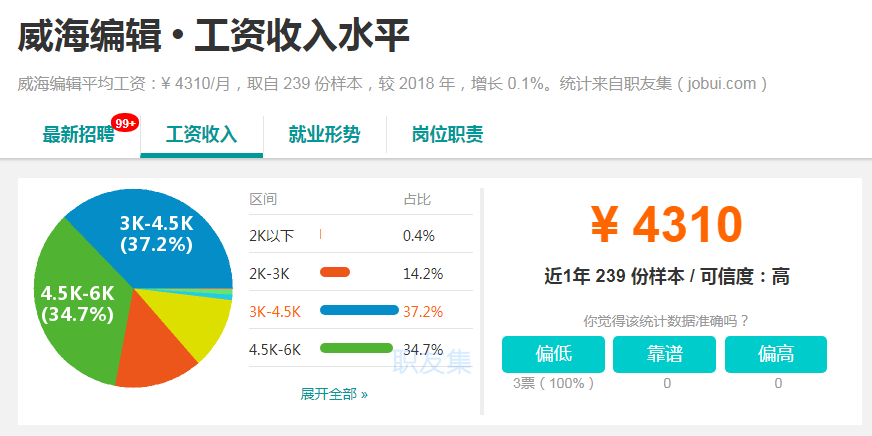Click the red 99+ notification badge
Image resolution: width=872 pixels, height=436 pixels.
coord(125,123)
